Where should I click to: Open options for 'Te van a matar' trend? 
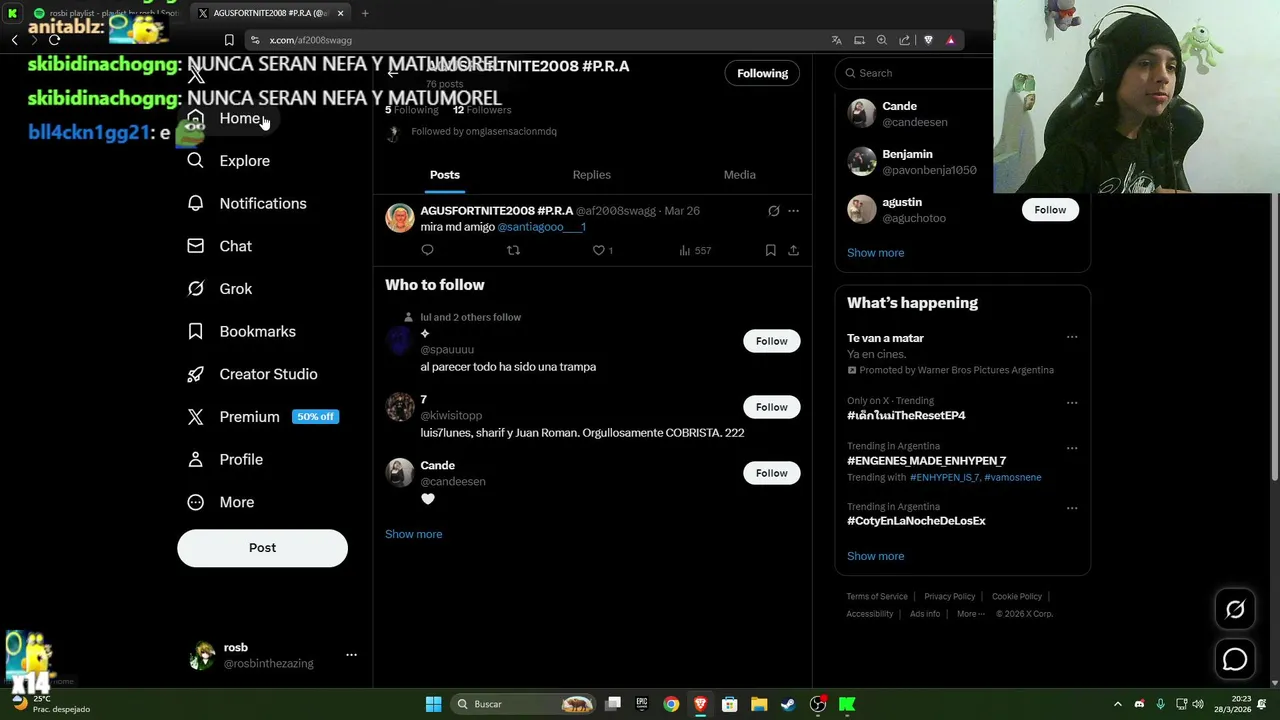[x=1072, y=337]
